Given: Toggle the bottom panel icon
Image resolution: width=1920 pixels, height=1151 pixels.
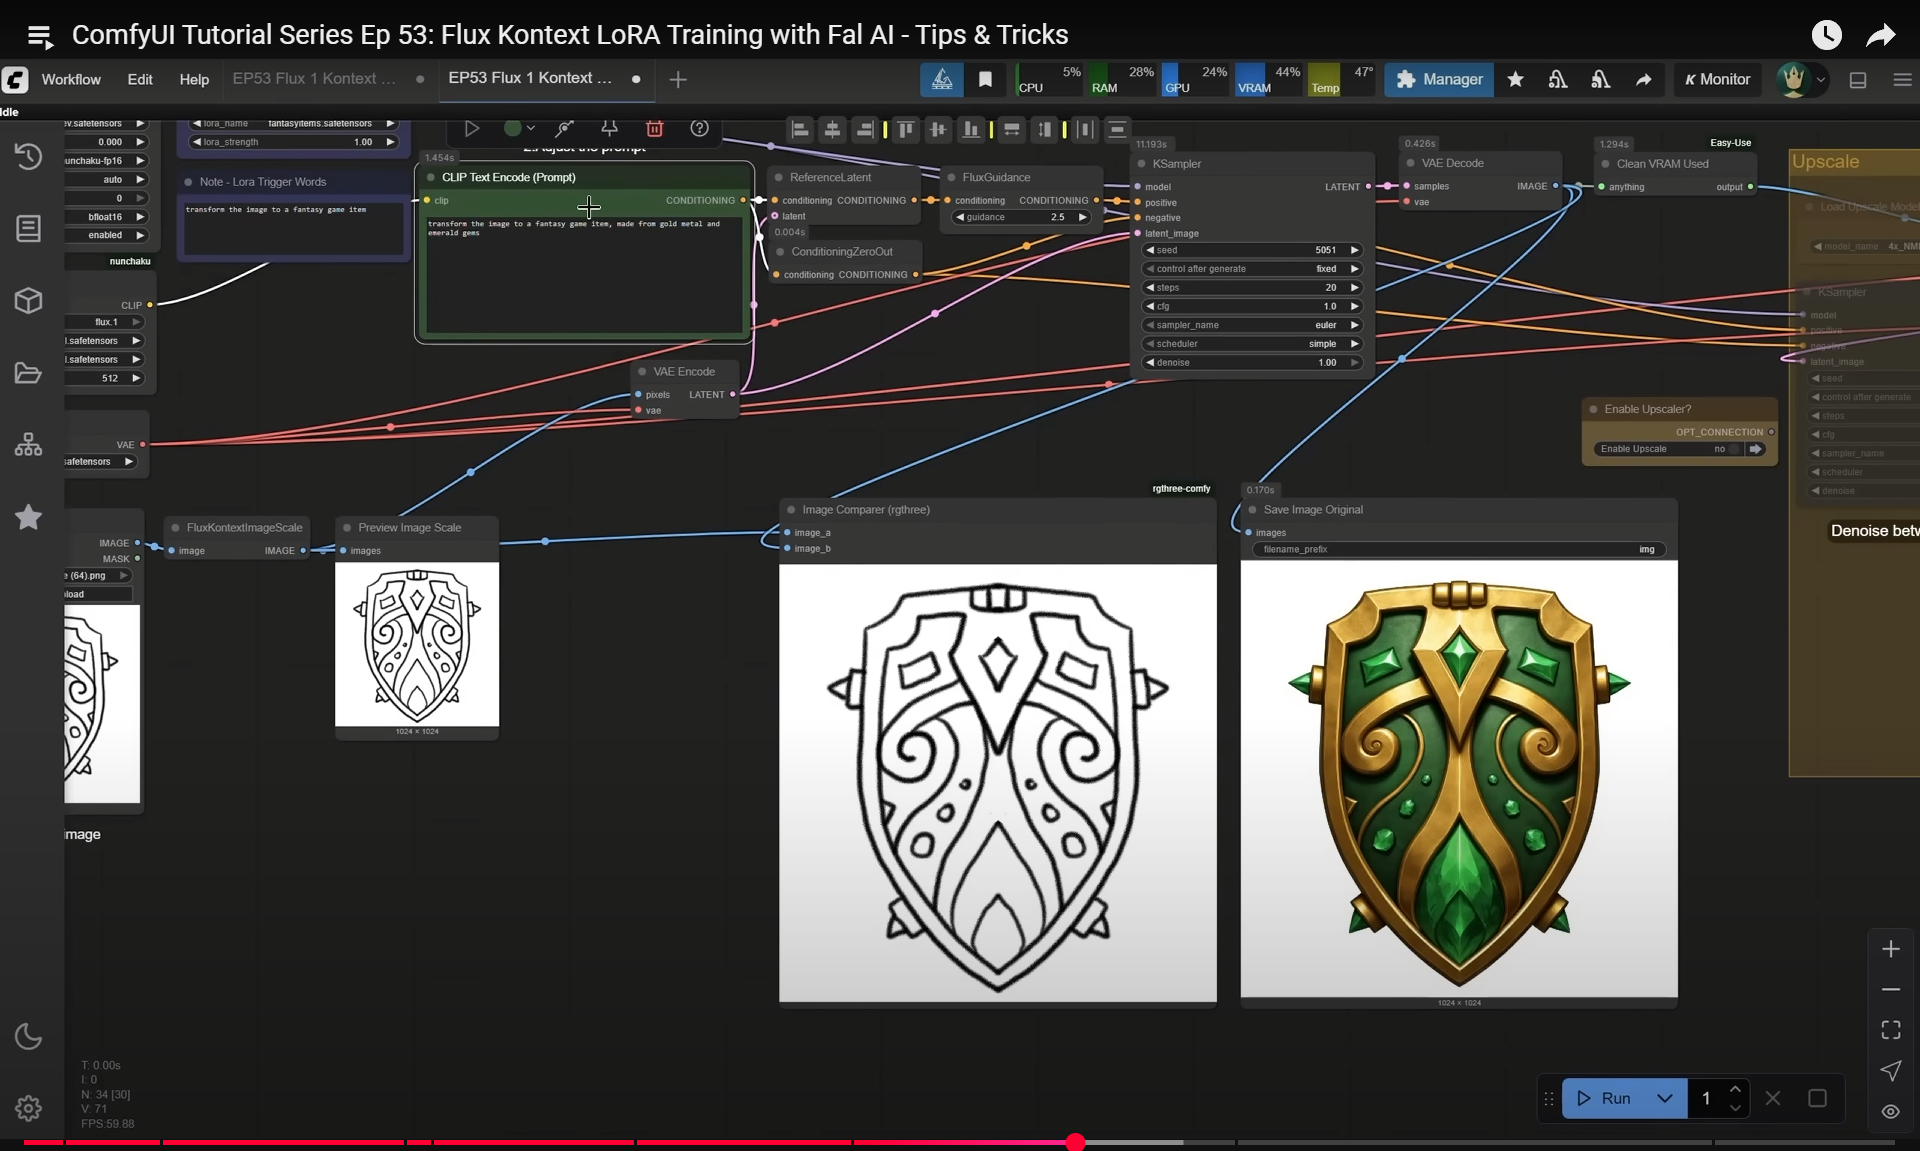Looking at the screenshot, I should [x=1858, y=80].
